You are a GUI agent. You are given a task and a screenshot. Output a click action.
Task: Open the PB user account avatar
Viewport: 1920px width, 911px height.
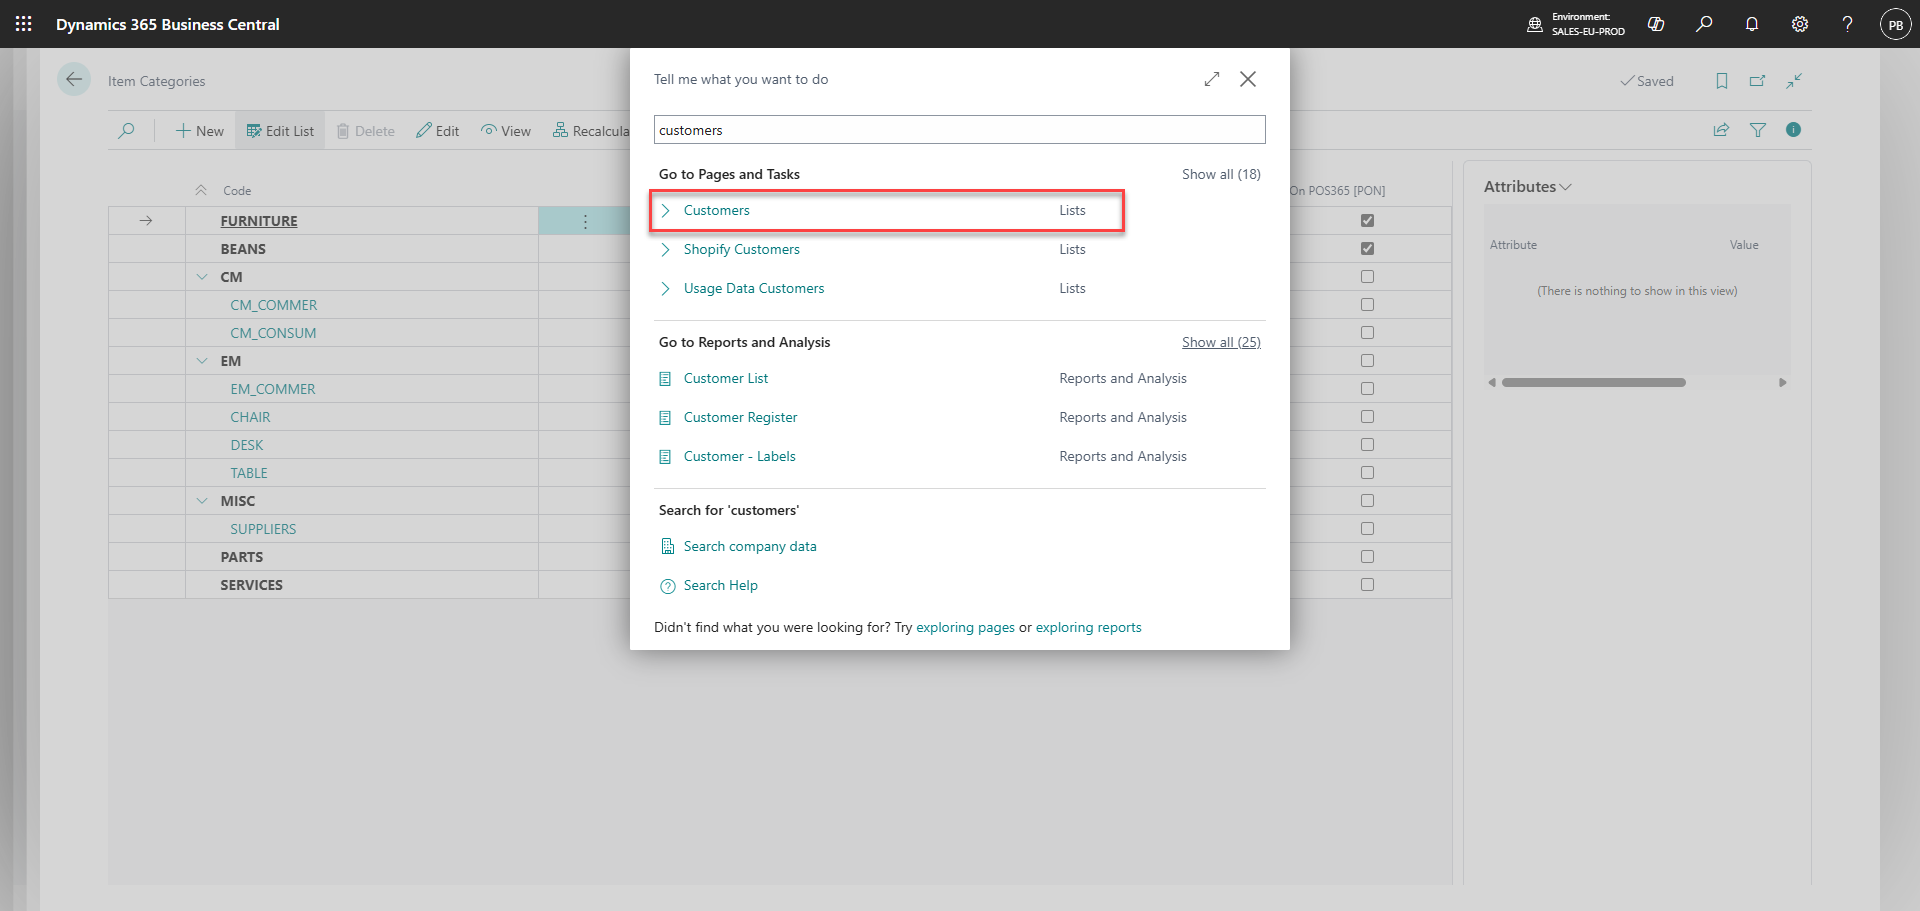click(1896, 24)
